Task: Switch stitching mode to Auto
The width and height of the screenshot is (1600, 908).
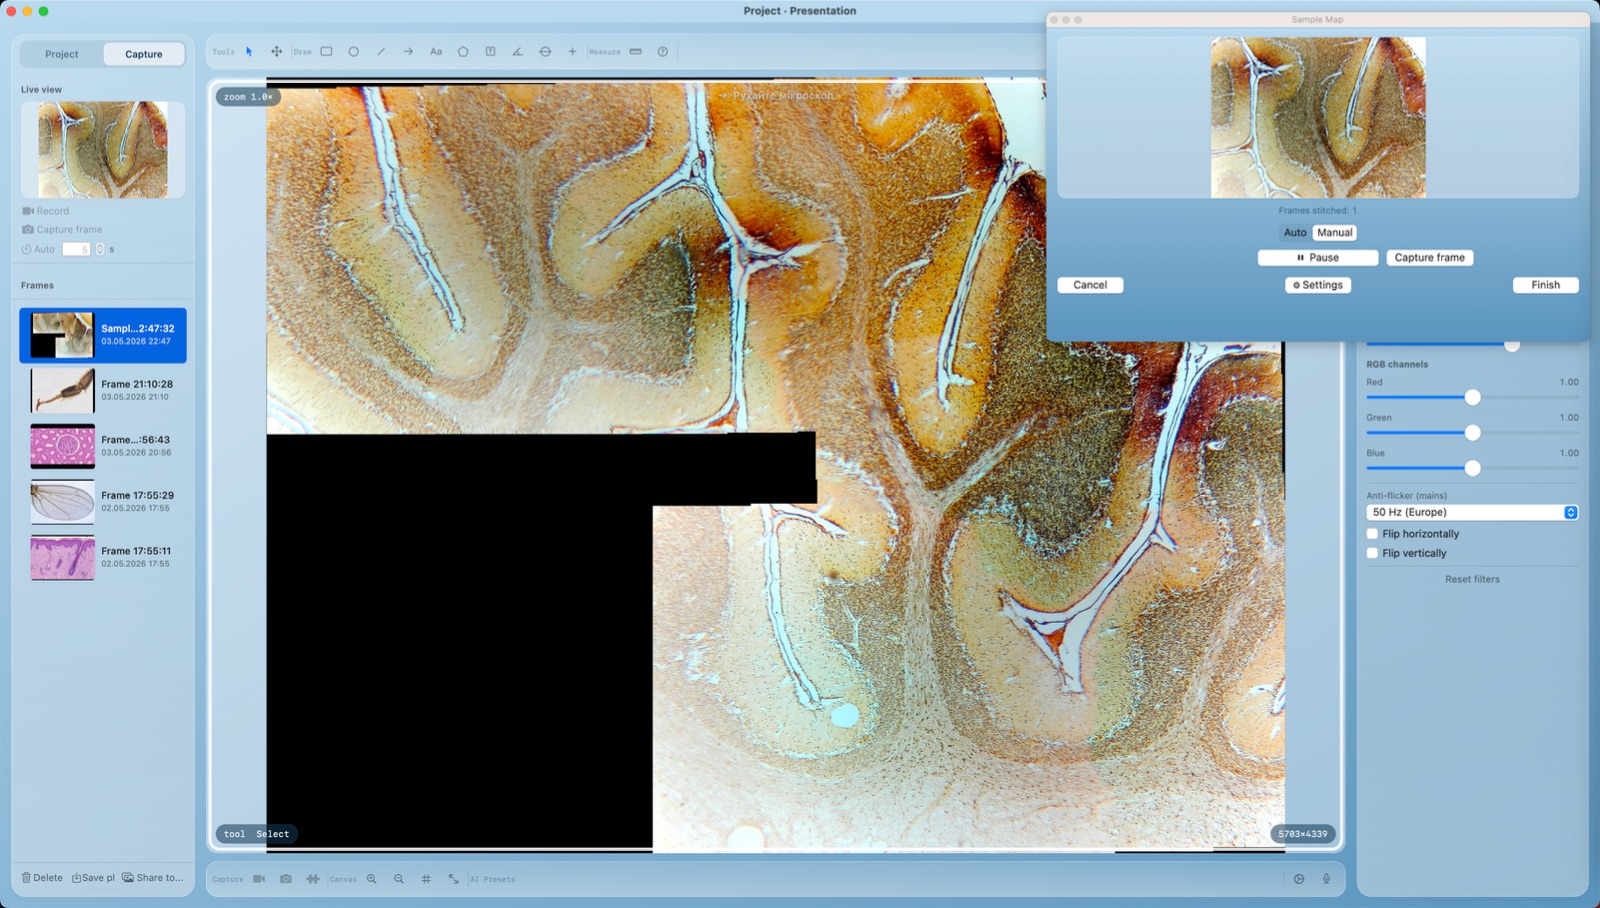Action: click(1295, 232)
